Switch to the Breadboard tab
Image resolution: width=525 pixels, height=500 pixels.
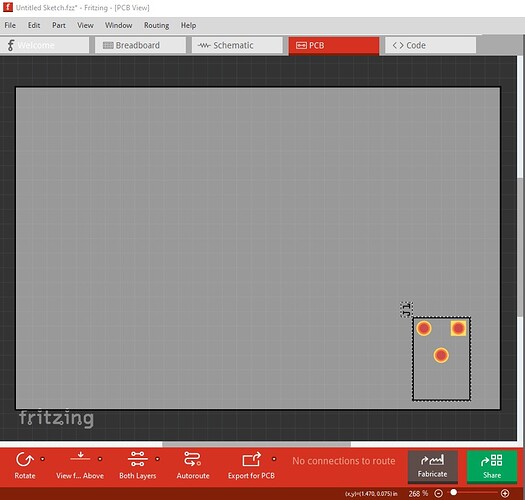(140, 45)
